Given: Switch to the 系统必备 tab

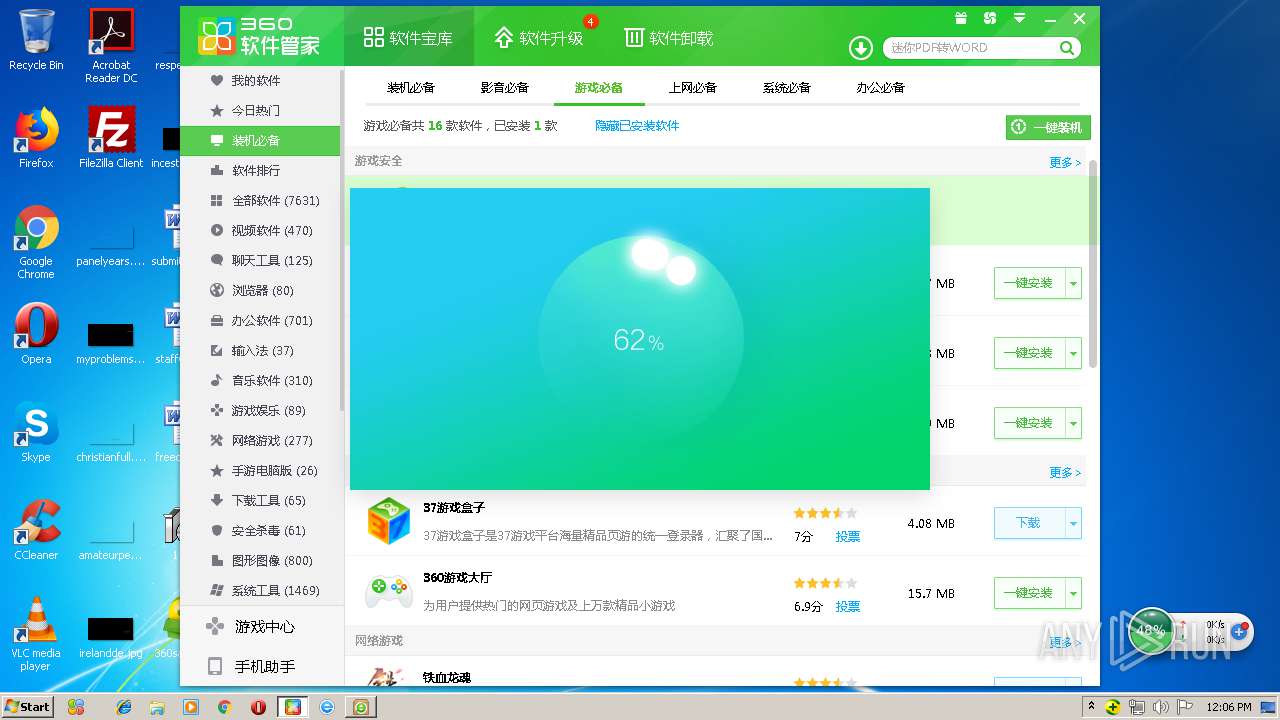Looking at the screenshot, I should (x=787, y=88).
